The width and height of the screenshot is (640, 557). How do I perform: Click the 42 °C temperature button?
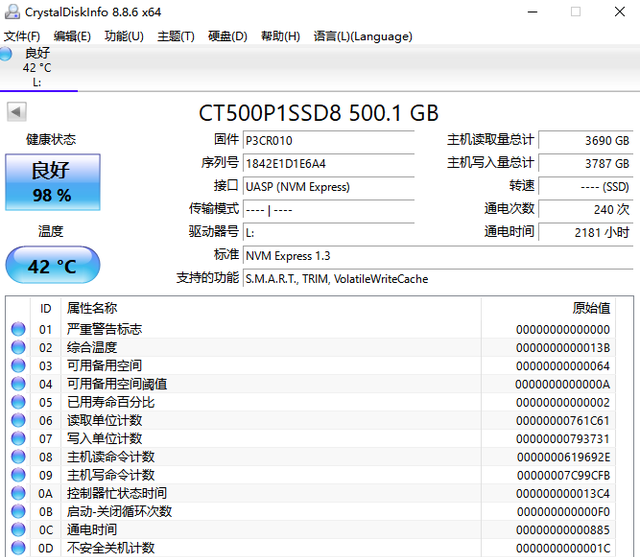pyautogui.click(x=51, y=267)
